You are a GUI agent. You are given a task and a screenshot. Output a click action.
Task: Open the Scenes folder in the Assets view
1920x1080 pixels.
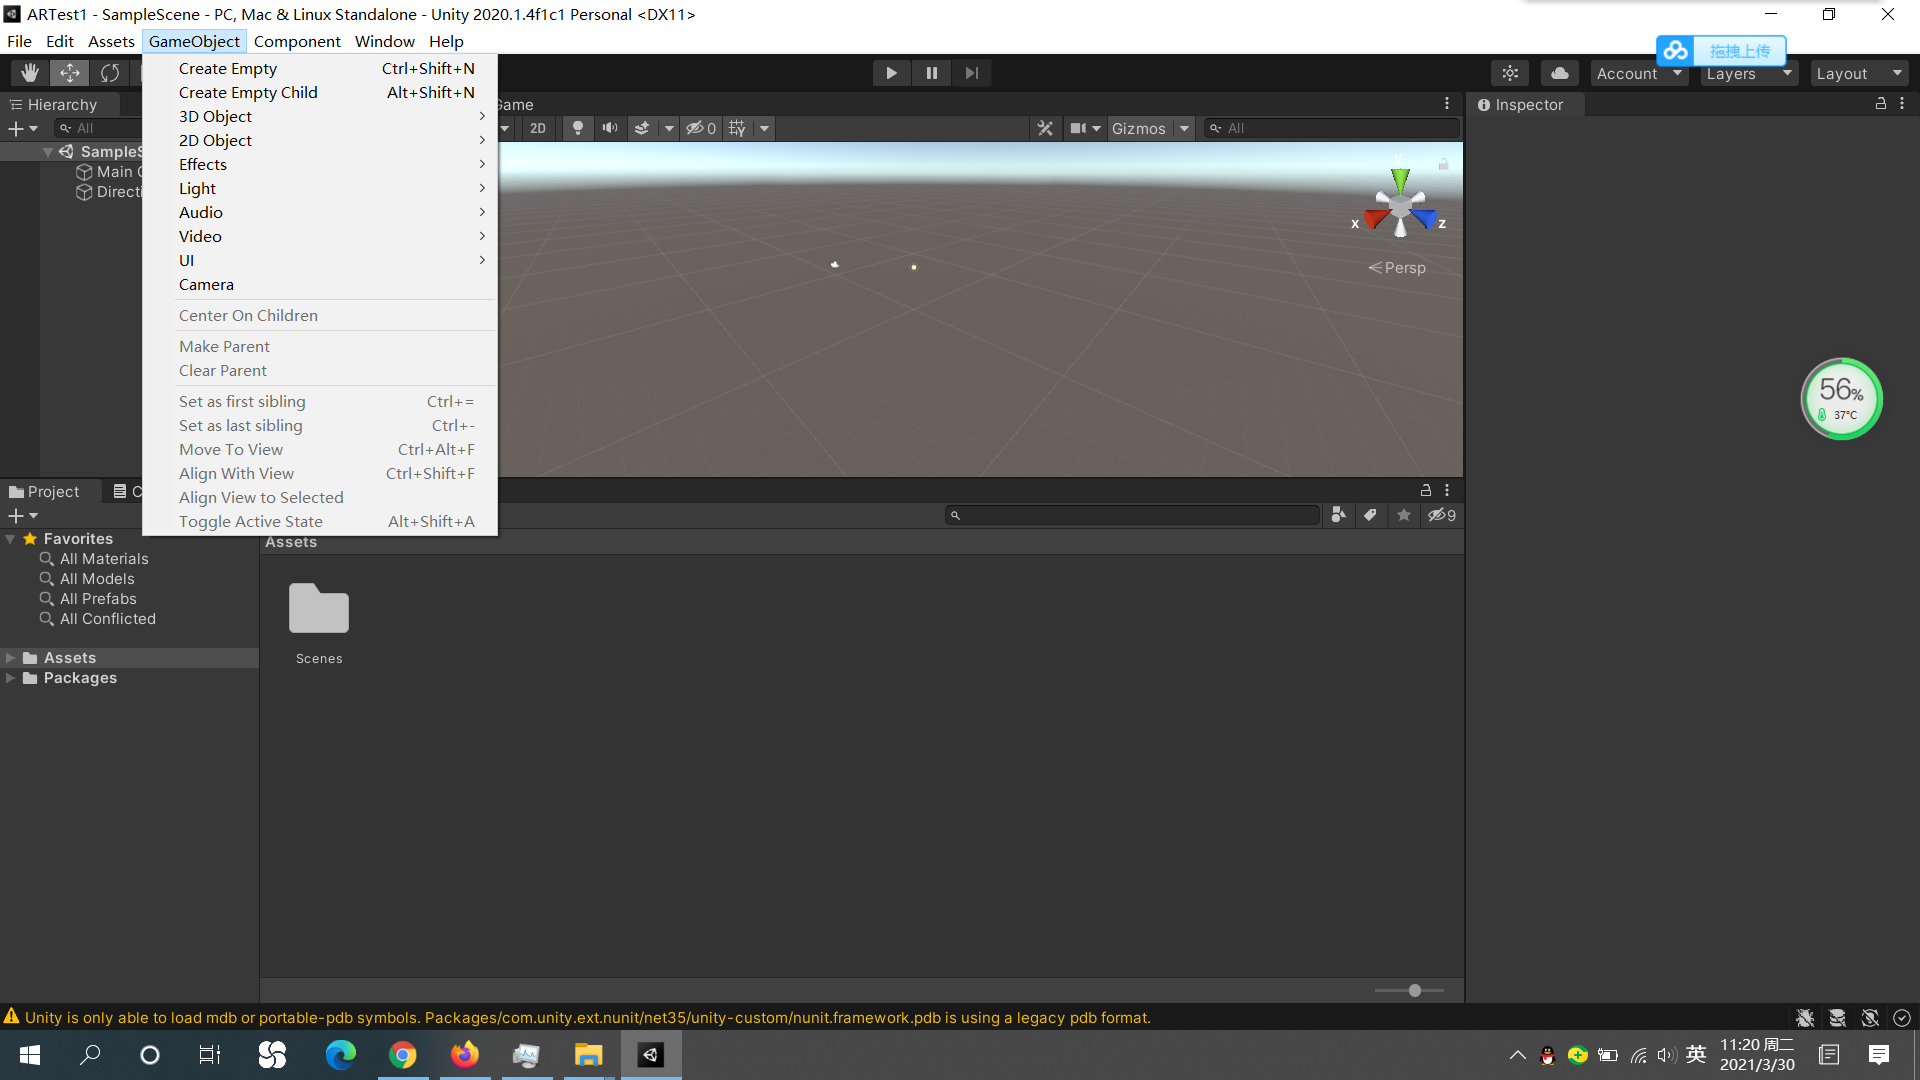pos(318,608)
